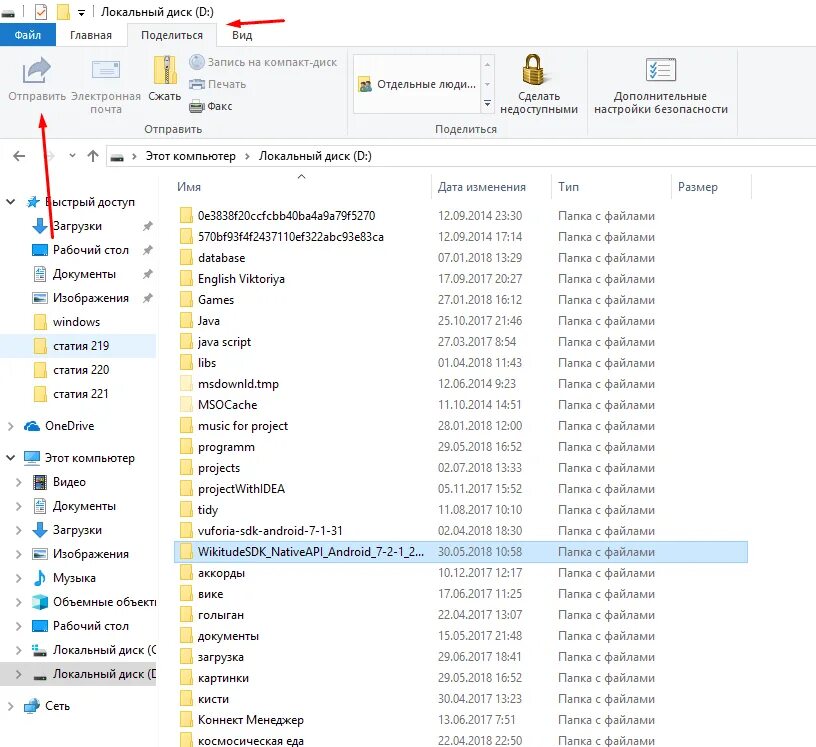
Task: Open the Файл menu tab
Action: click(28, 35)
